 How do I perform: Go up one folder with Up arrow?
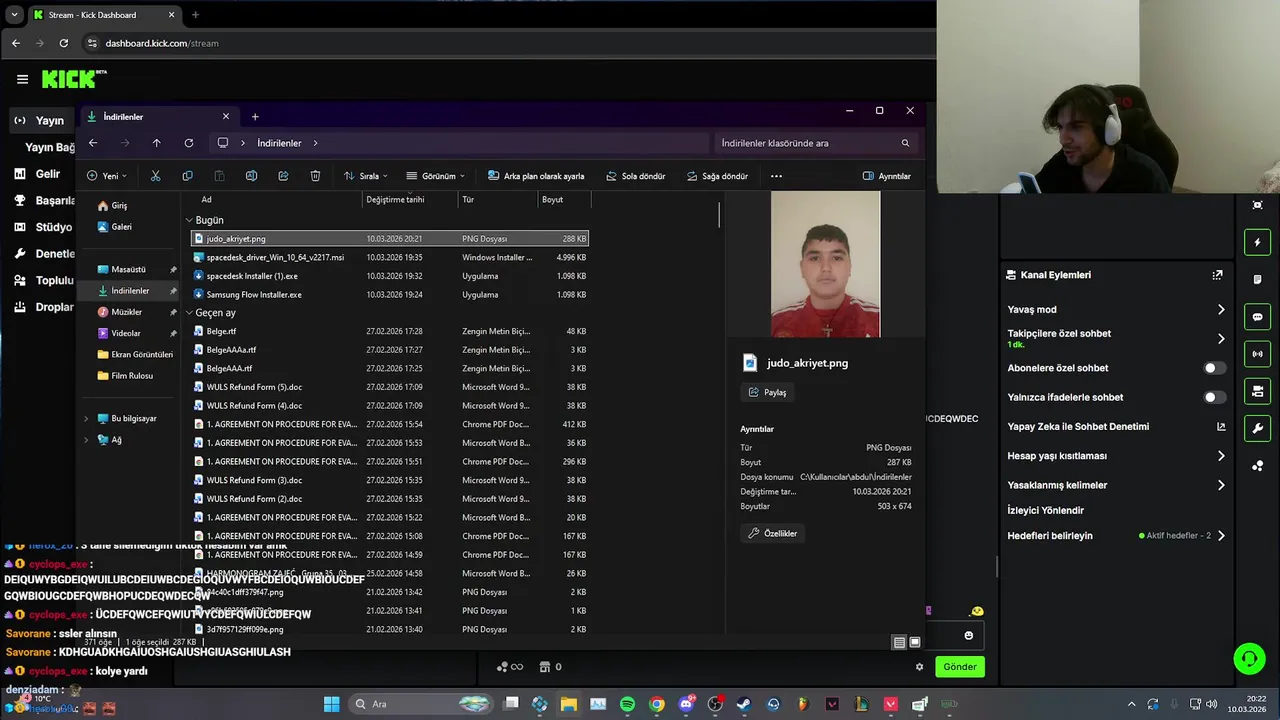pyautogui.click(x=156, y=143)
